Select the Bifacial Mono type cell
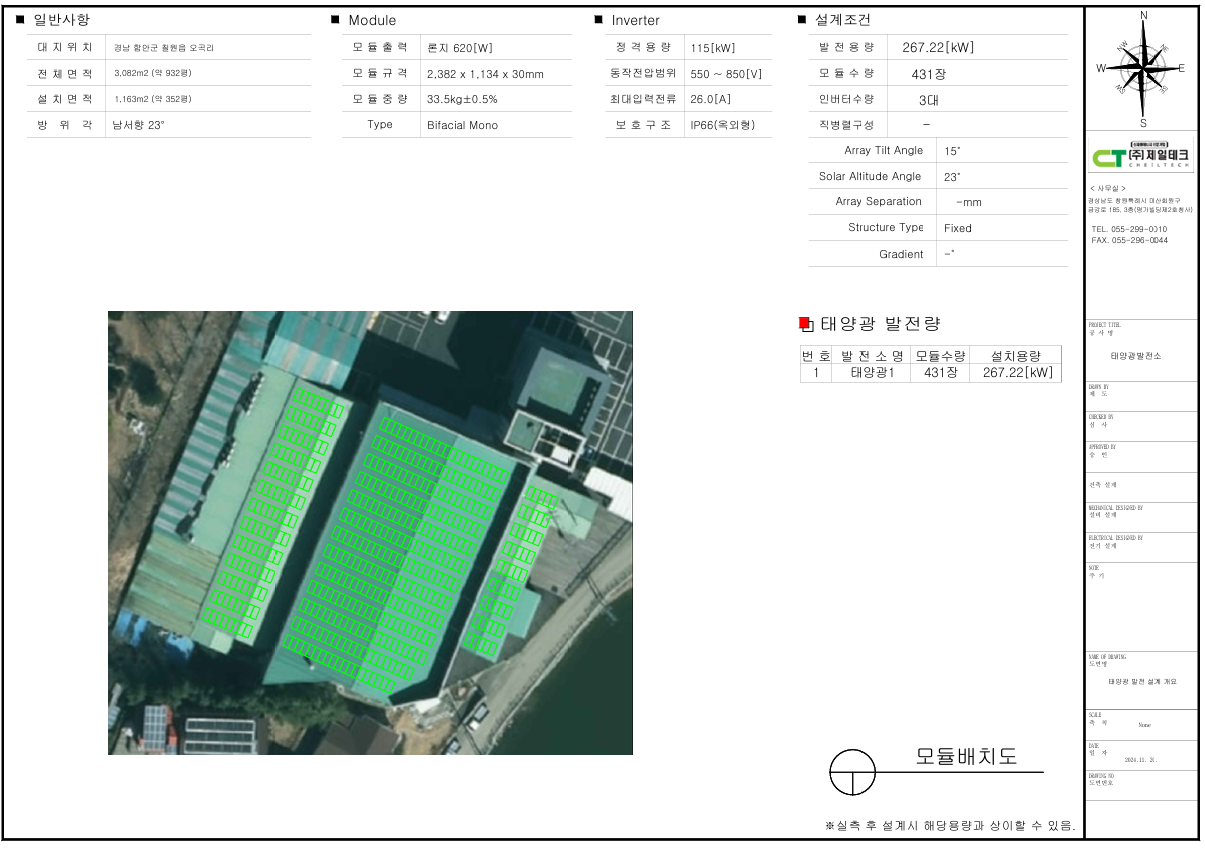This screenshot has height=851, width=1205. coord(462,125)
